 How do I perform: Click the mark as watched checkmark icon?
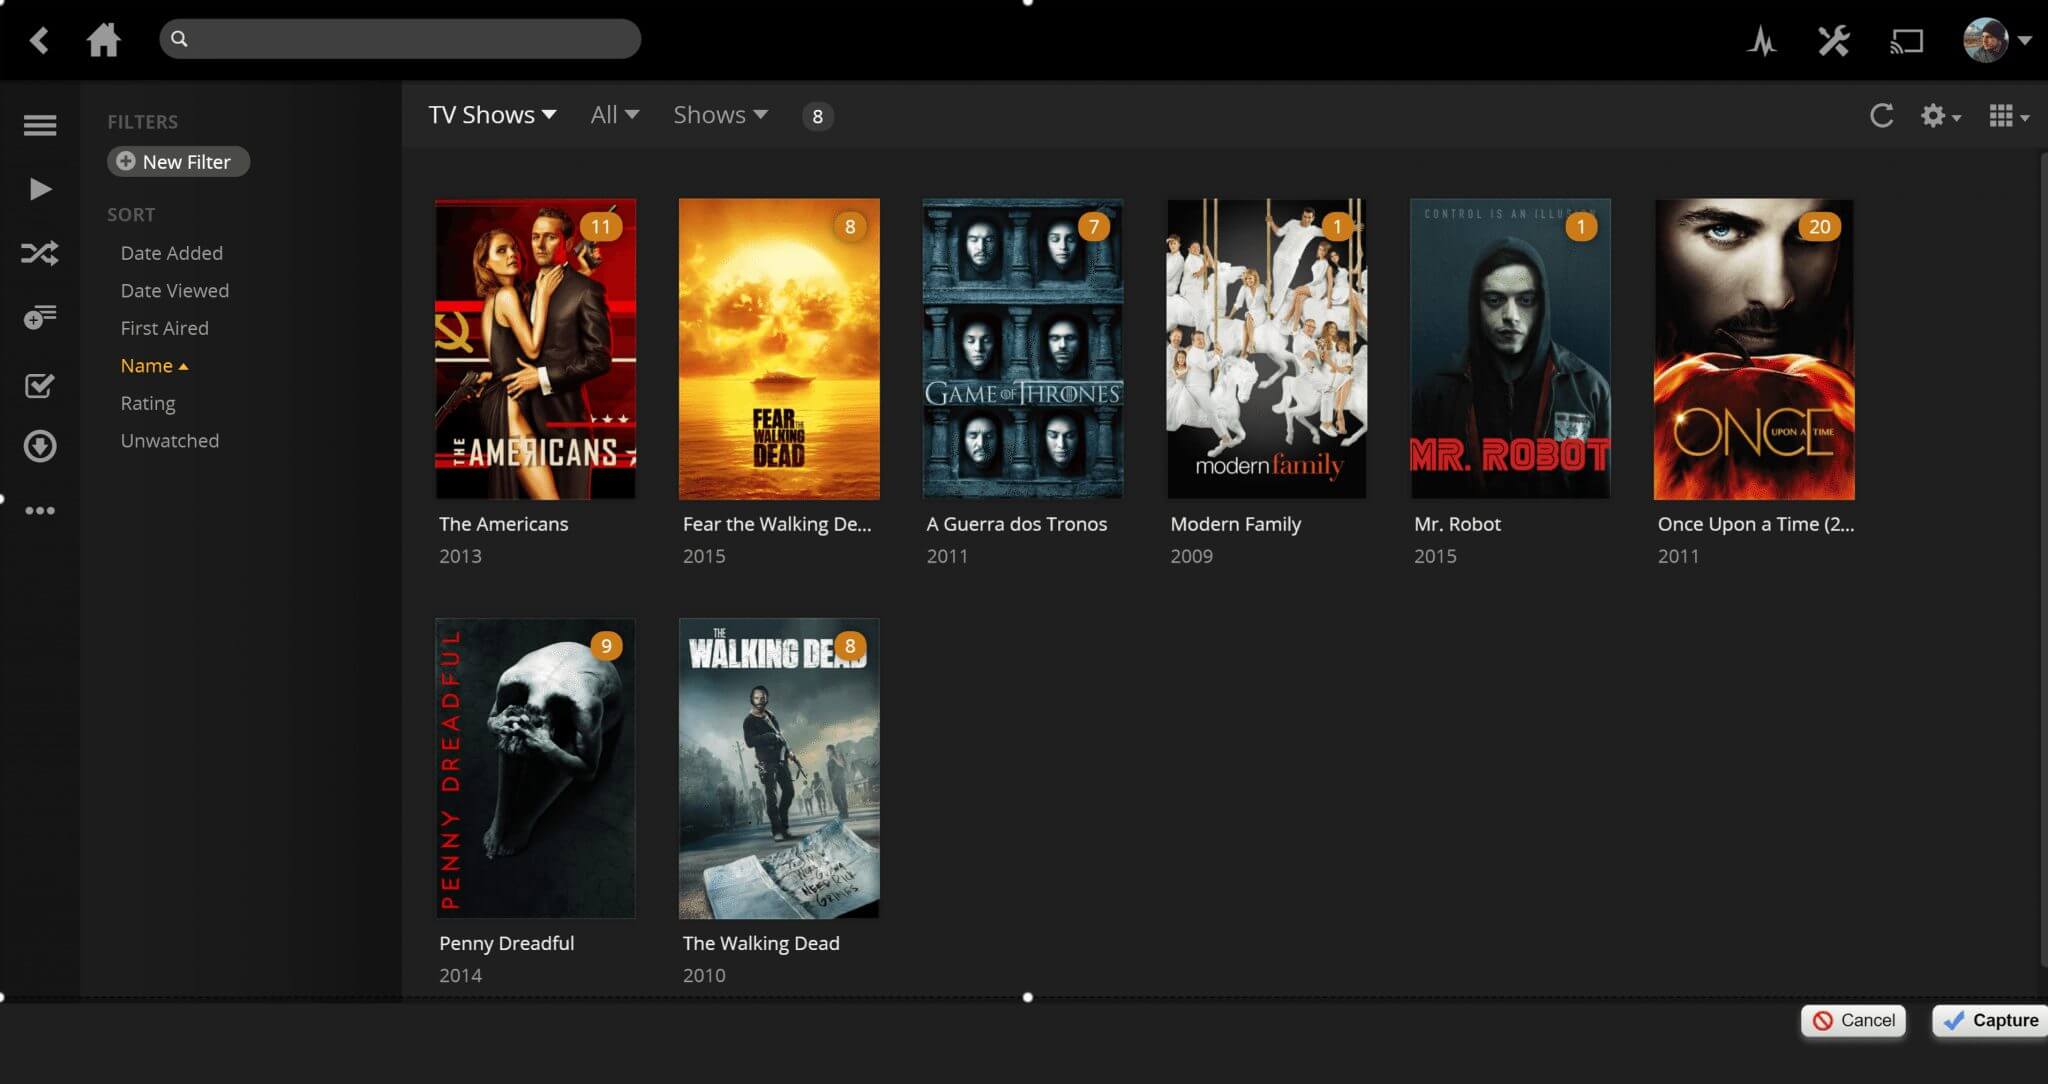pyautogui.click(x=40, y=385)
